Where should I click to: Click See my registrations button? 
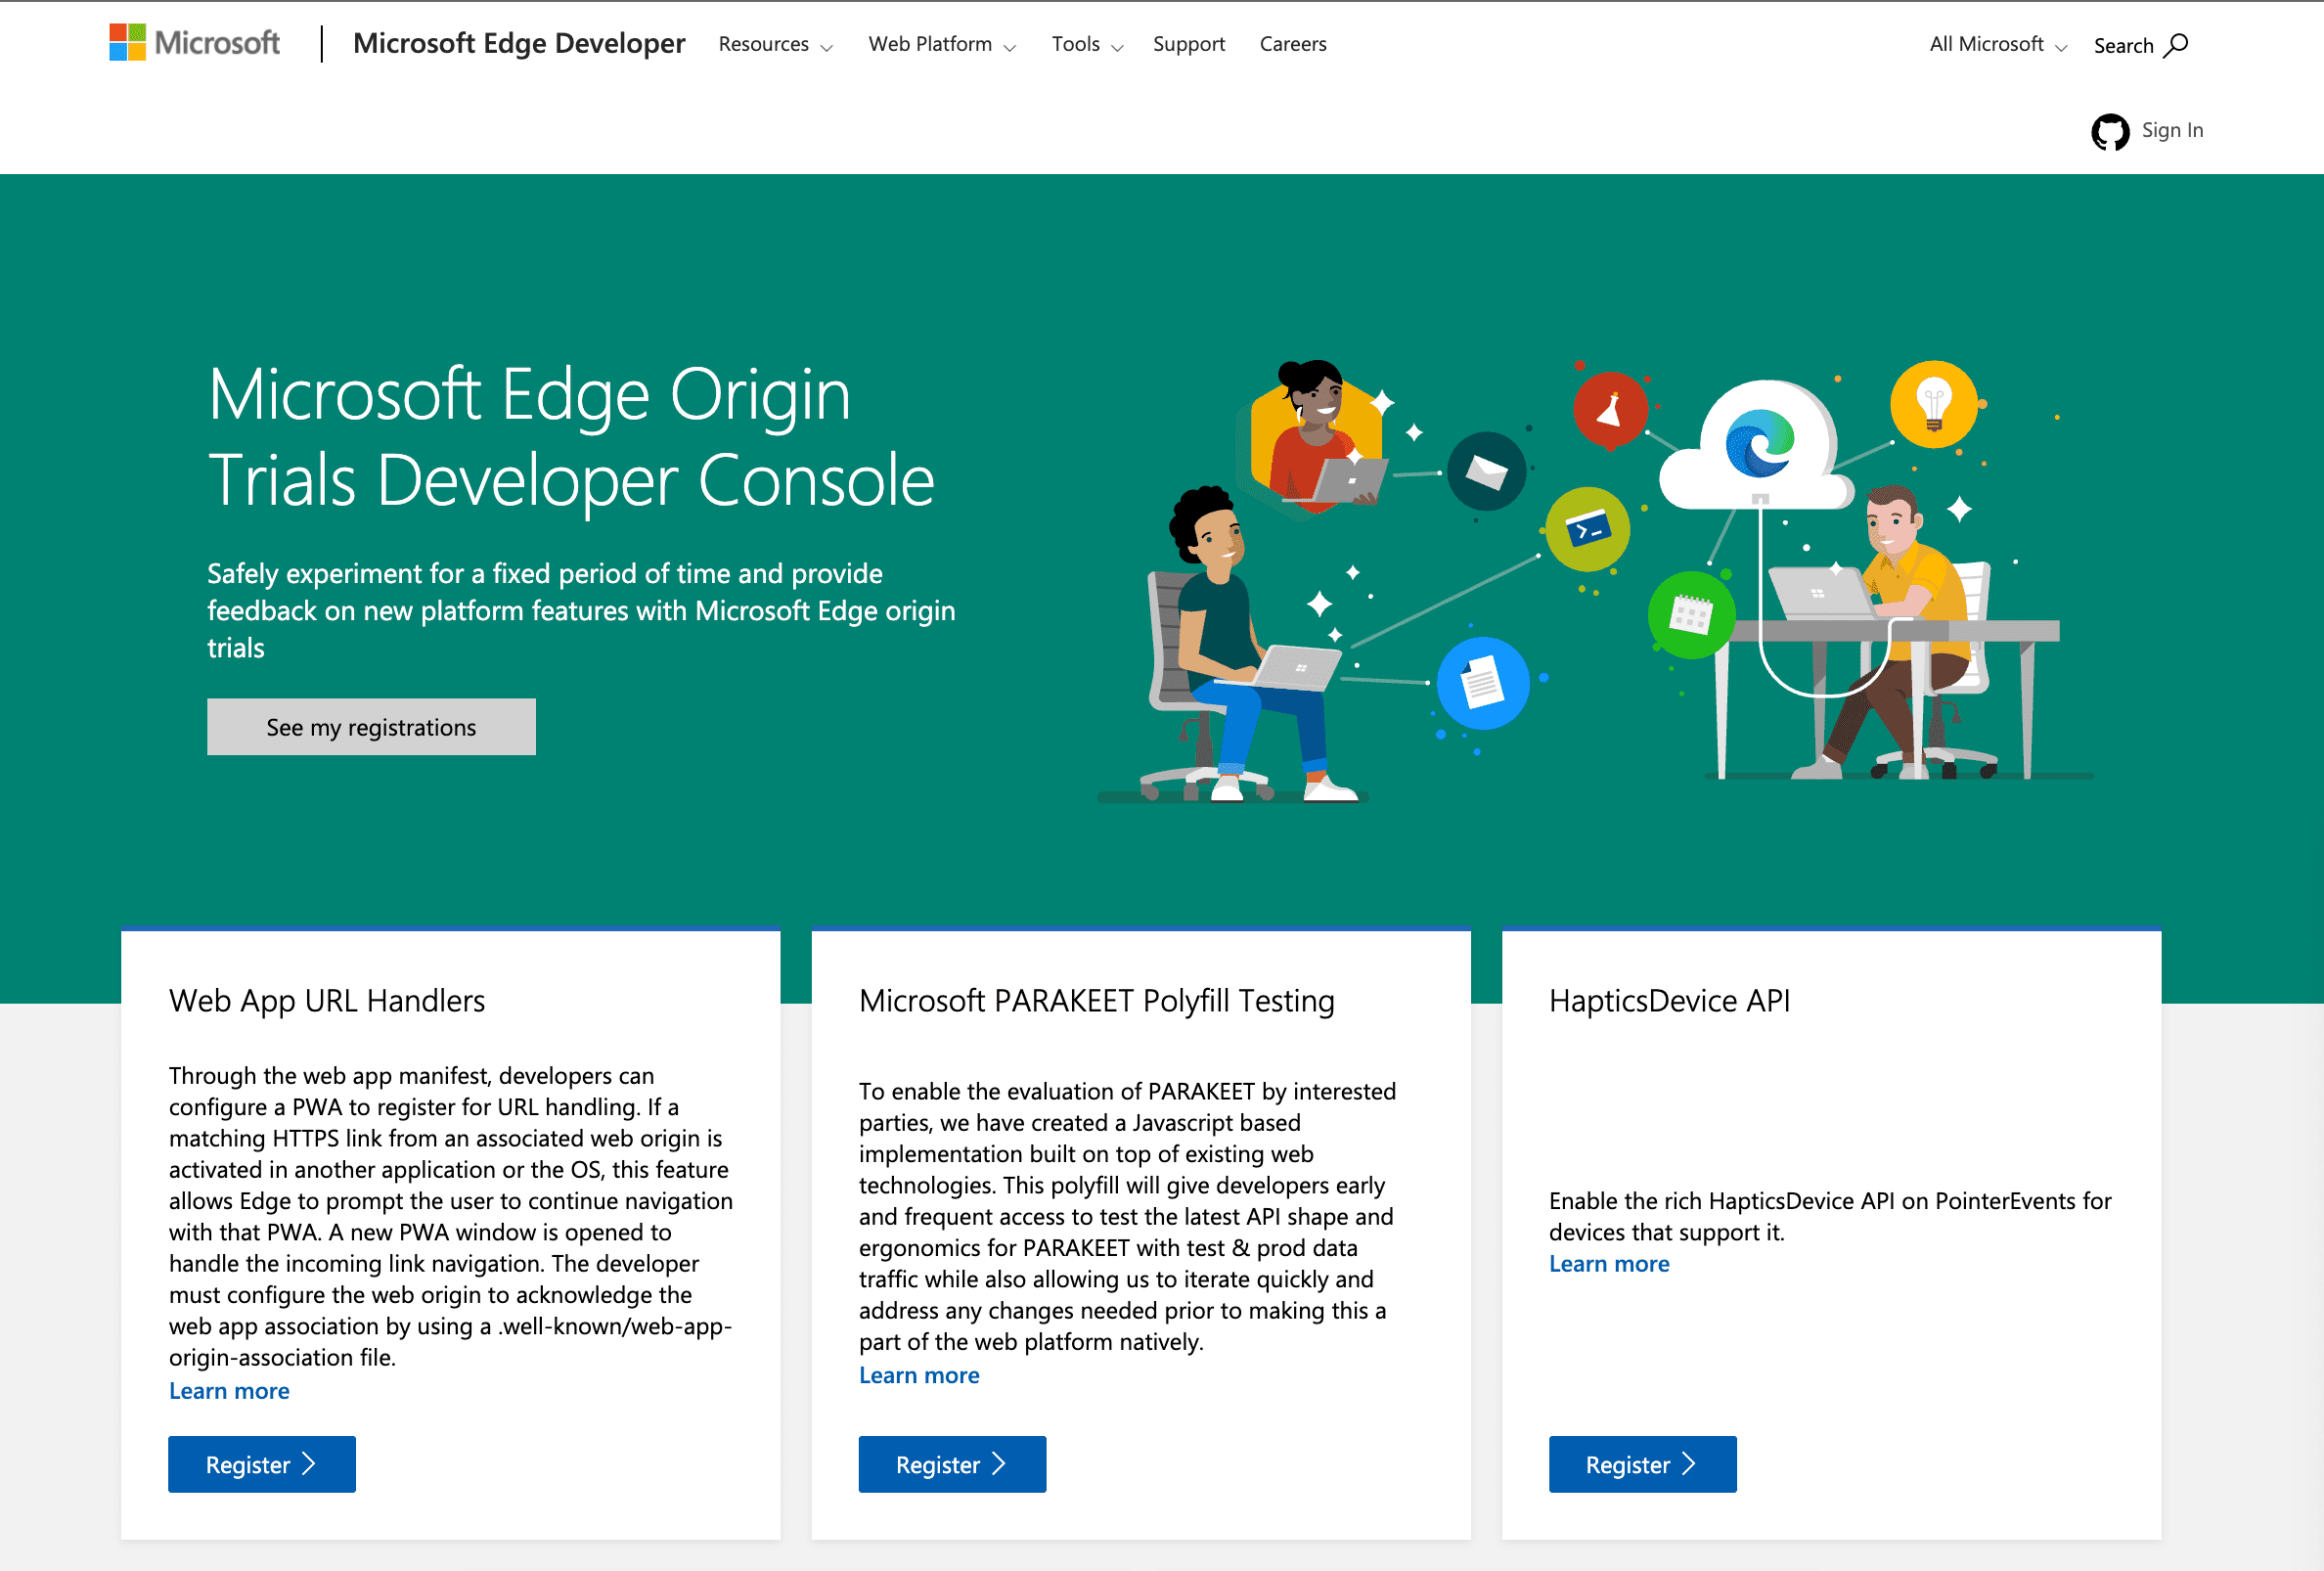pyautogui.click(x=370, y=726)
